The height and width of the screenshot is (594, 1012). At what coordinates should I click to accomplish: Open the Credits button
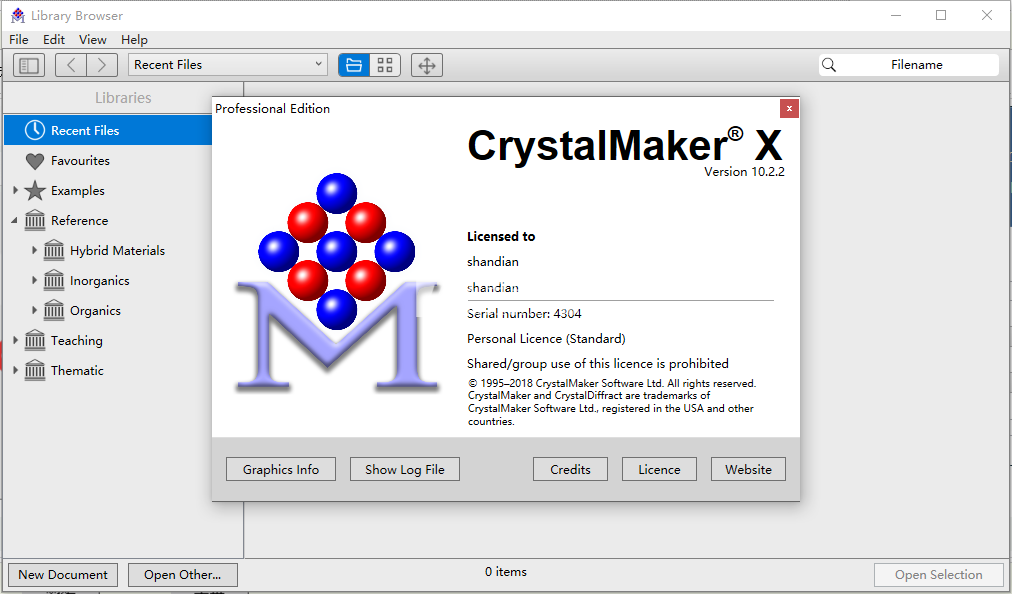571,469
